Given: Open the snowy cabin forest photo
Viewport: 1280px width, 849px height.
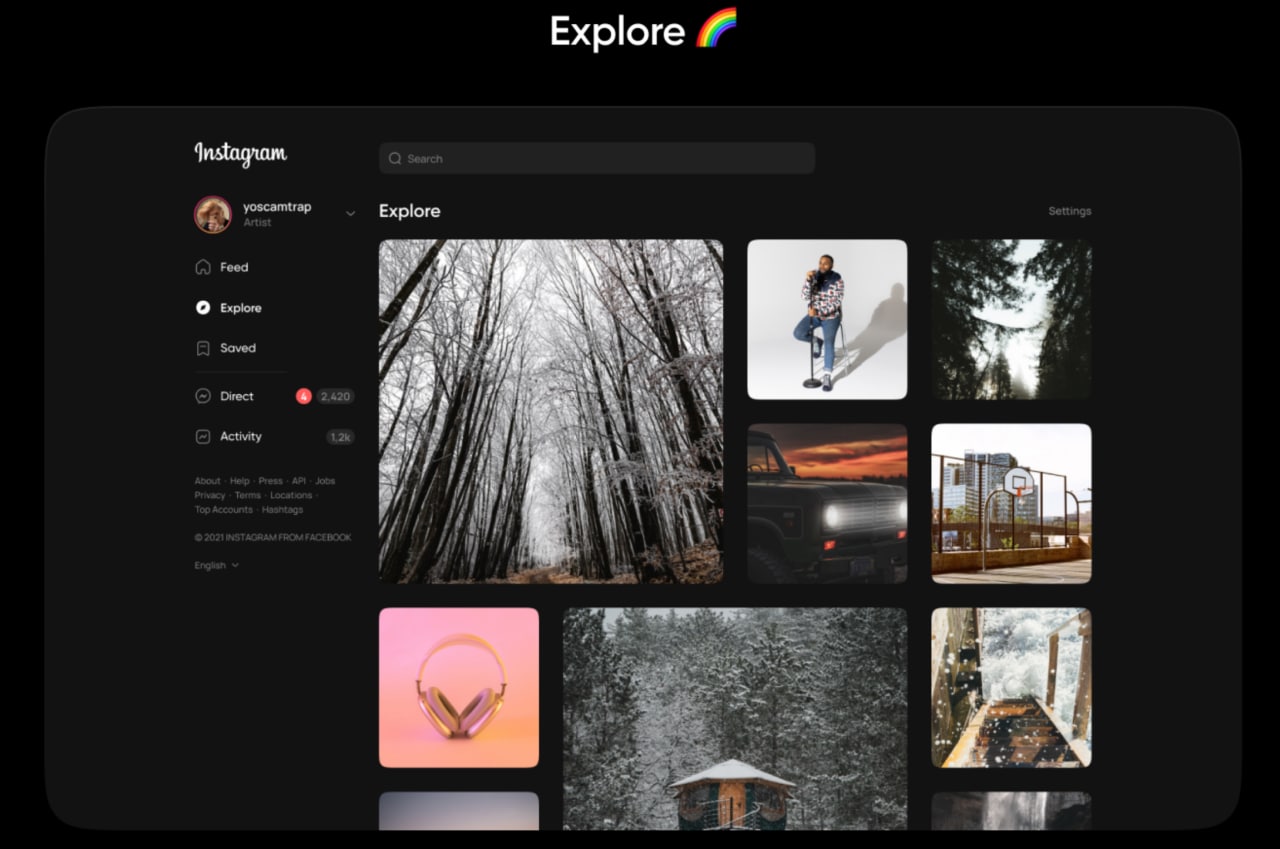Looking at the screenshot, I should [x=735, y=718].
